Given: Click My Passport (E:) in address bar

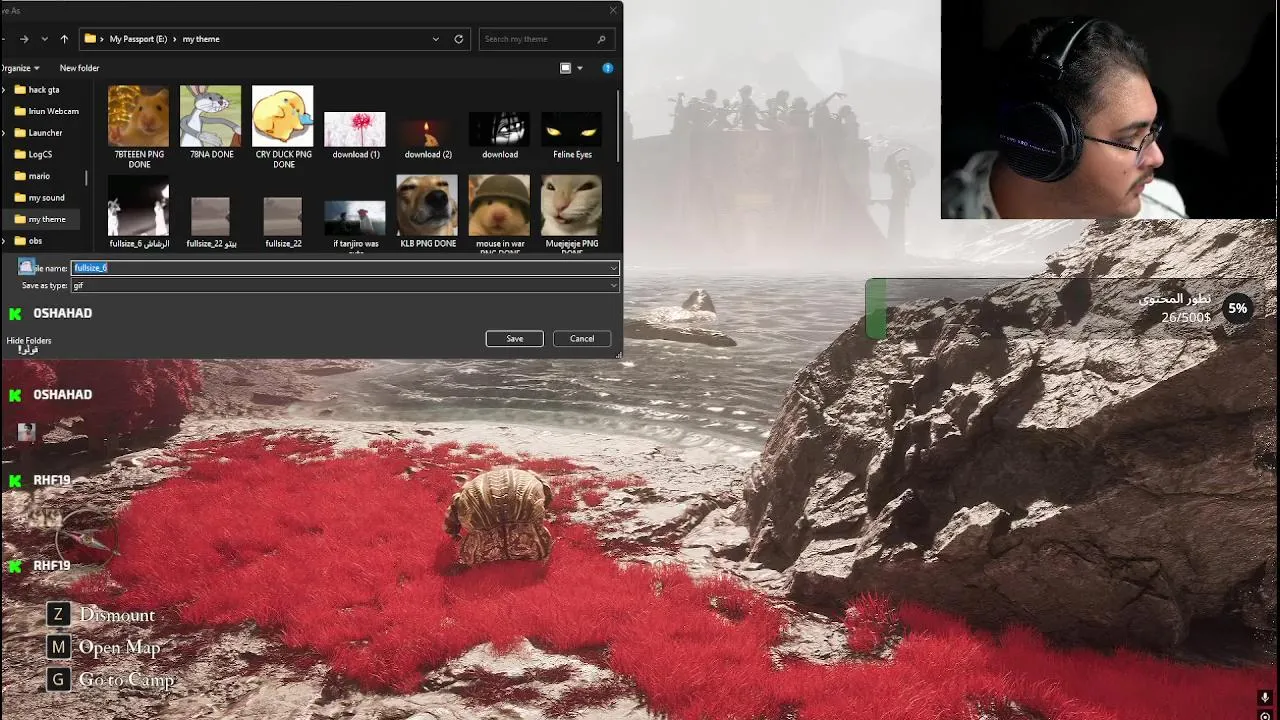Looking at the screenshot, I should coord(138,39).
